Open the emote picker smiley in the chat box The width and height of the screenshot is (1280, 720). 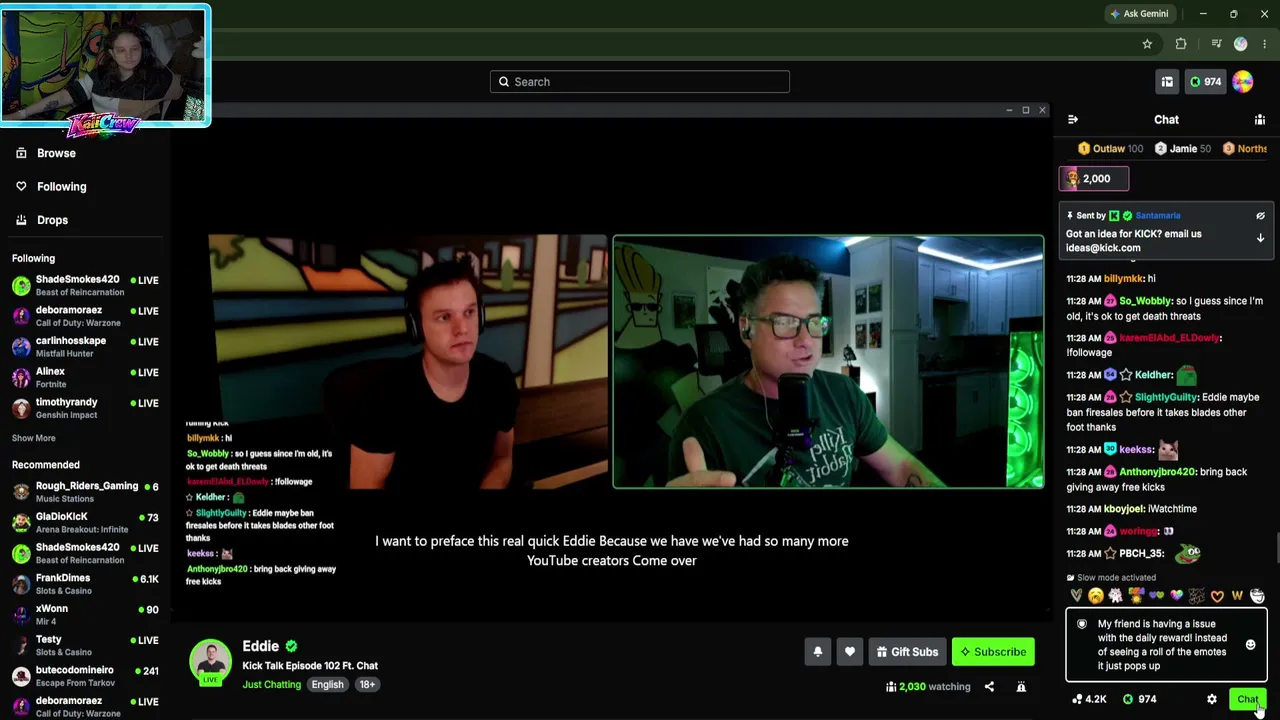(x=1250, y=645)
